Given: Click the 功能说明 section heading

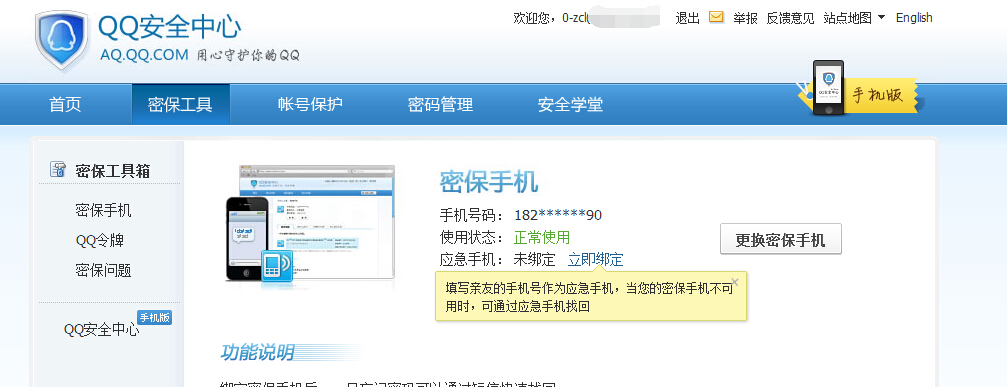Looking at the screenshot, I should click(257, 352).
